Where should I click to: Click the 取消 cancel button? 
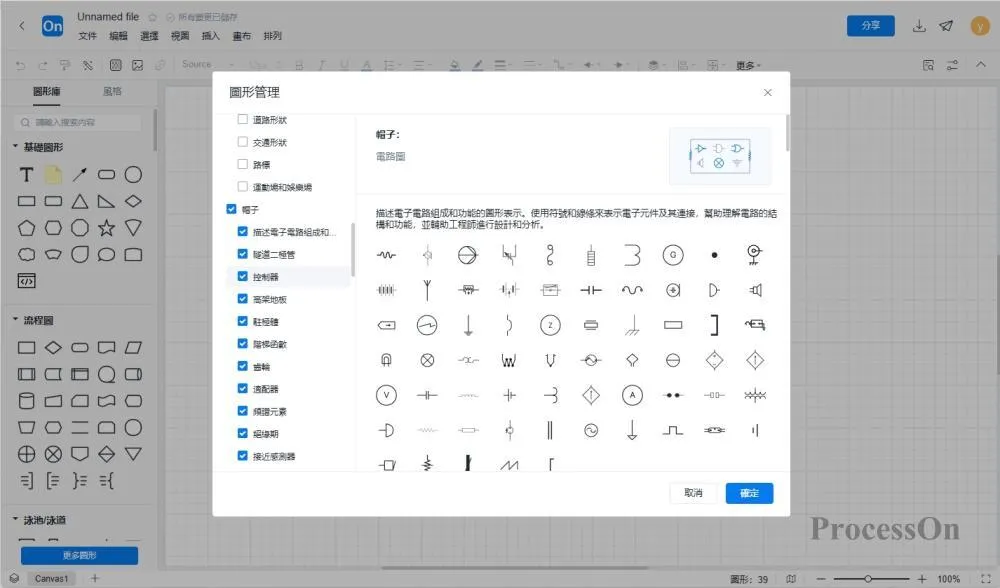click(693, 493)
